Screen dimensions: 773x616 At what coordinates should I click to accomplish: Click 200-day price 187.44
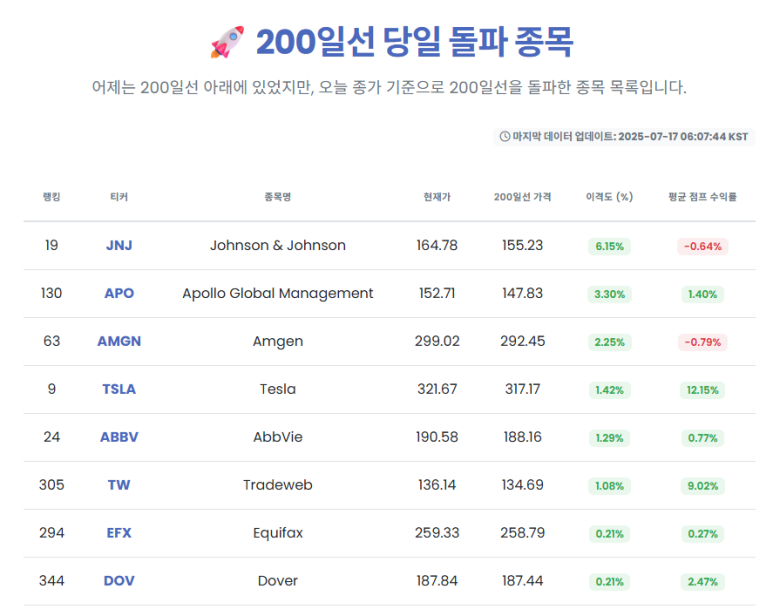point(523,581)
